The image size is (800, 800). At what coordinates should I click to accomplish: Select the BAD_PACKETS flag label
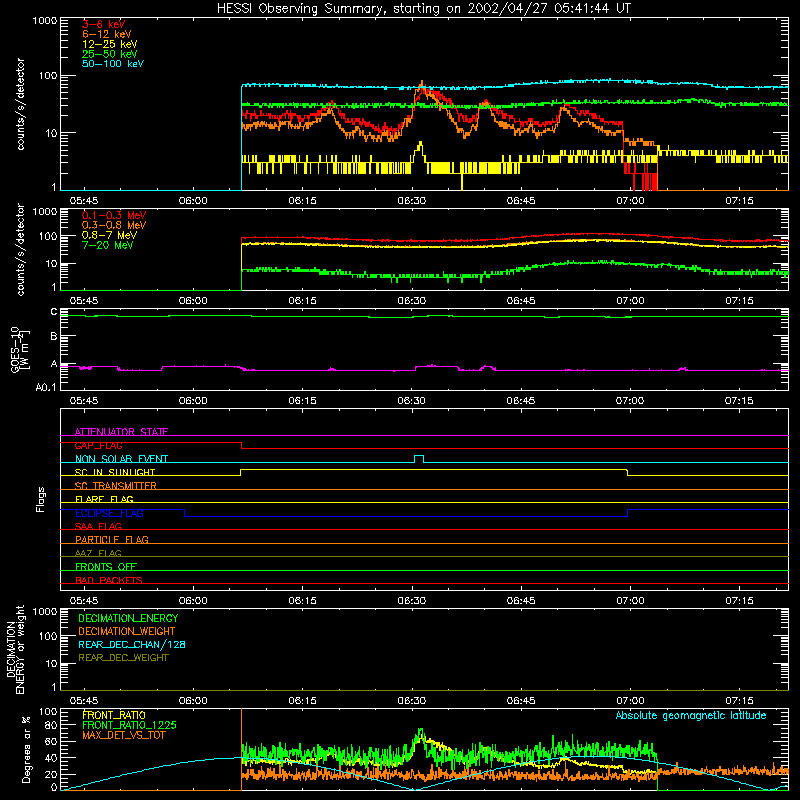(109, 580)
